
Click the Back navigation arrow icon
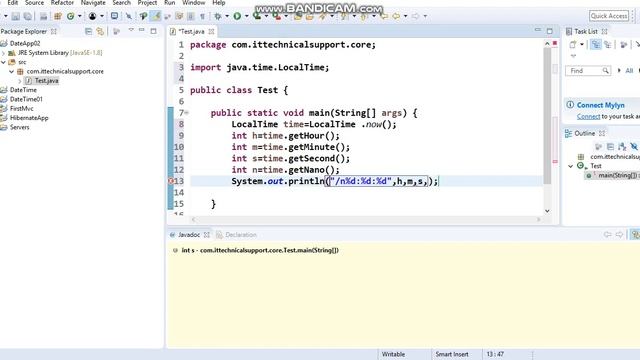click(x=396, y=16)
